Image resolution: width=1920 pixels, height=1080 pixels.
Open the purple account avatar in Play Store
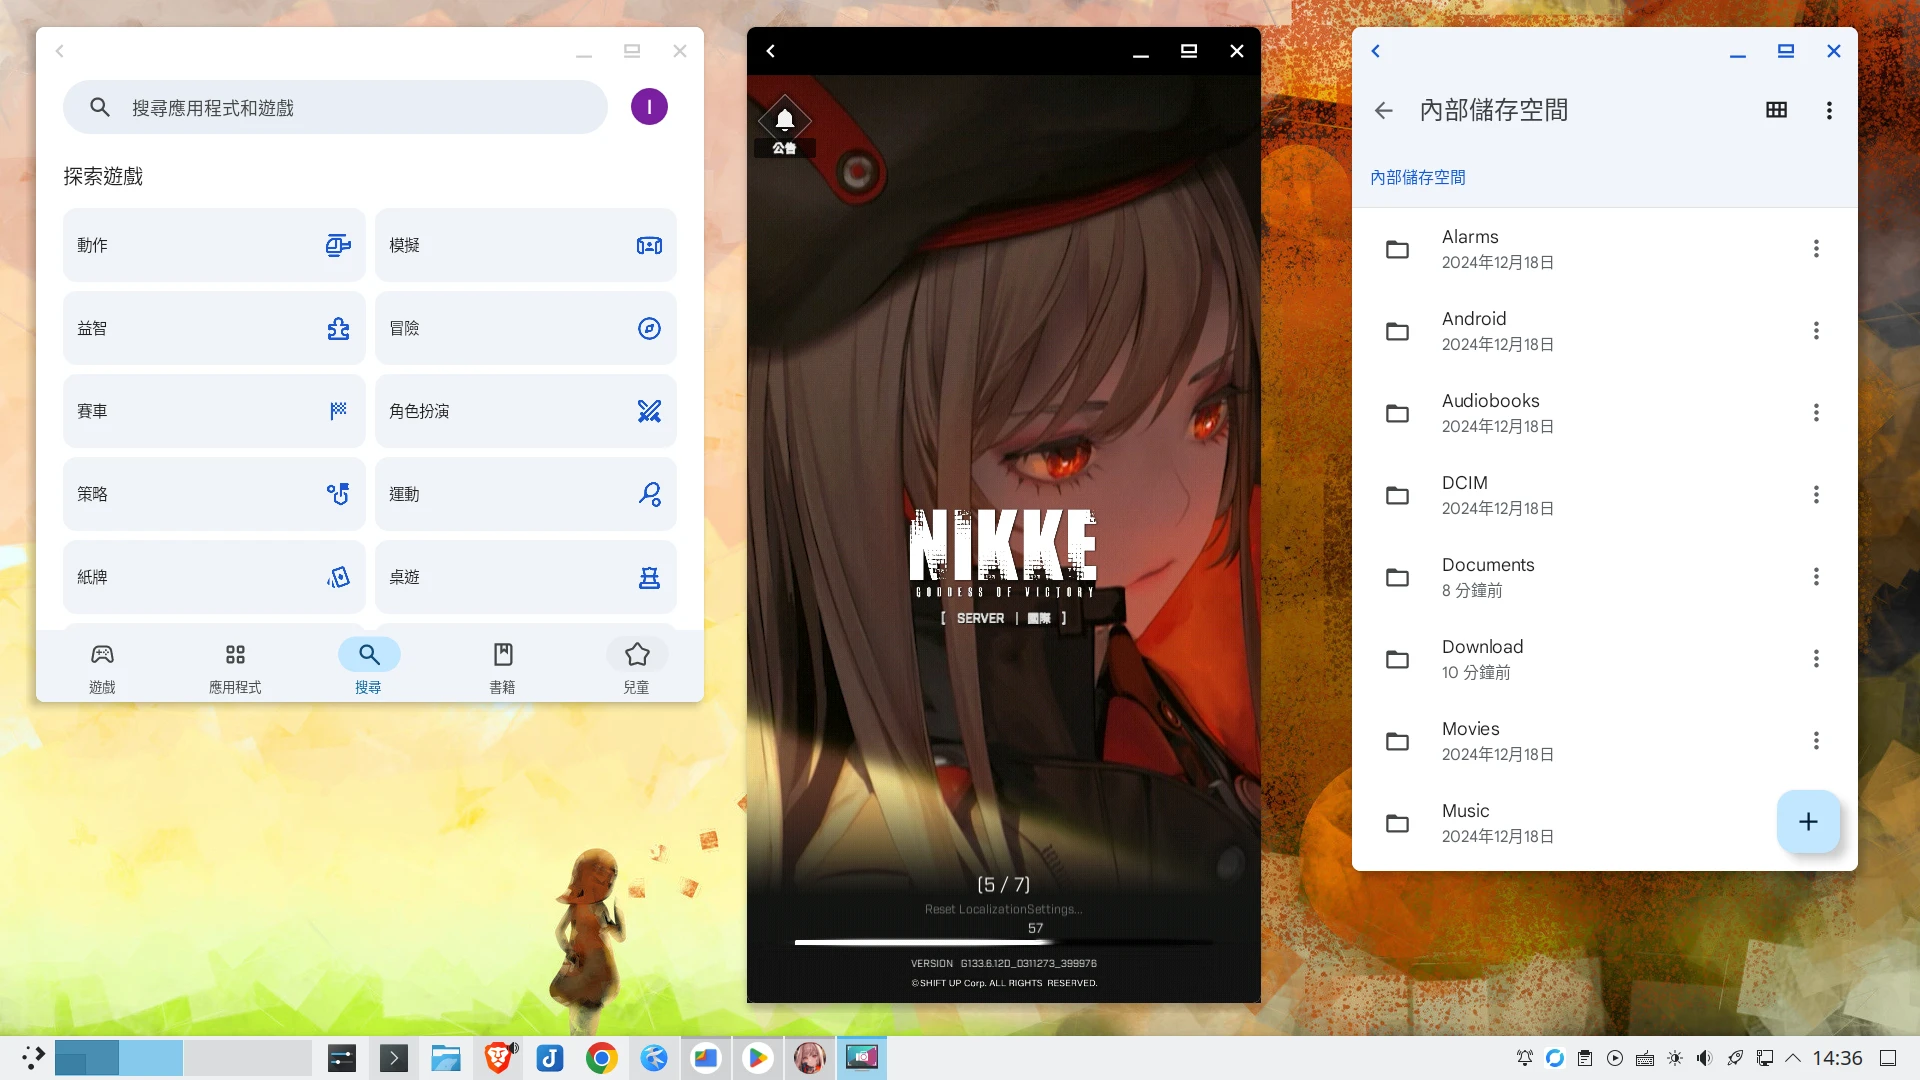649,107
